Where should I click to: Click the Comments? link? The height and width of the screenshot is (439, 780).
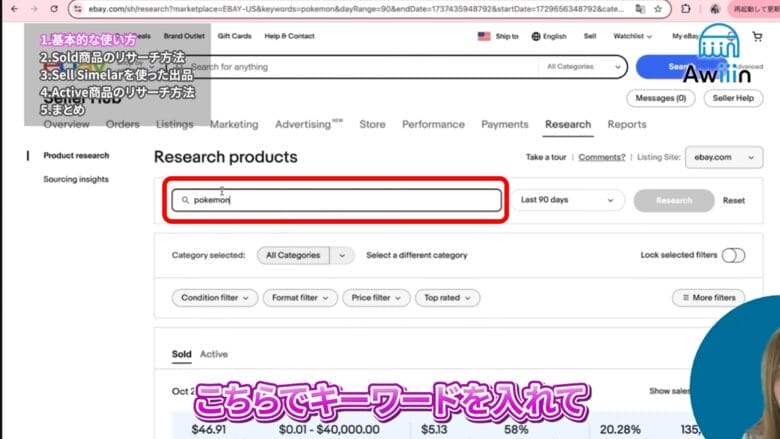pyautogui.click(x=601, y=157)
